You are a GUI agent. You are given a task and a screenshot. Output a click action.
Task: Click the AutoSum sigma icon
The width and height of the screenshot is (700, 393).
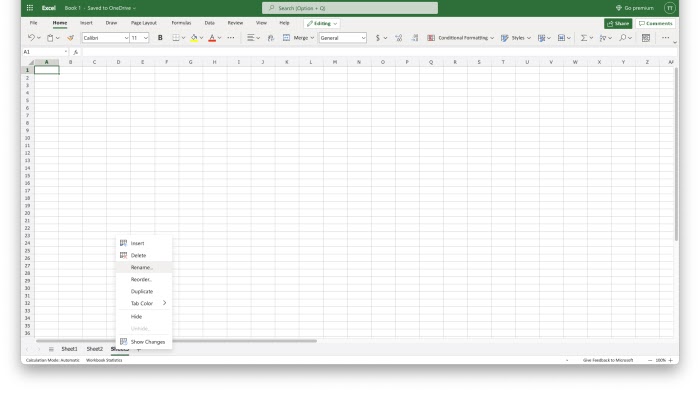click(583, 38)
